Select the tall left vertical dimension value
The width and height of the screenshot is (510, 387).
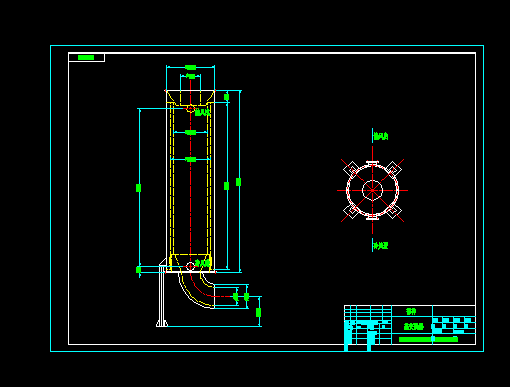click(x=138, y=188)
